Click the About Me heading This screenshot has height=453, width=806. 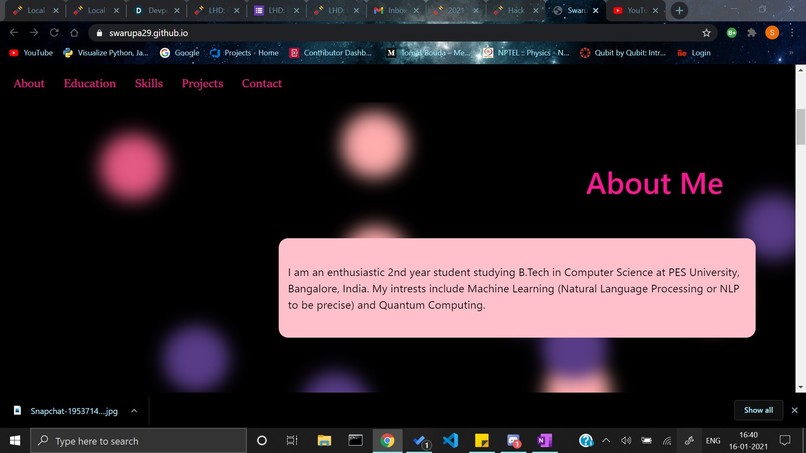point(654,184)
